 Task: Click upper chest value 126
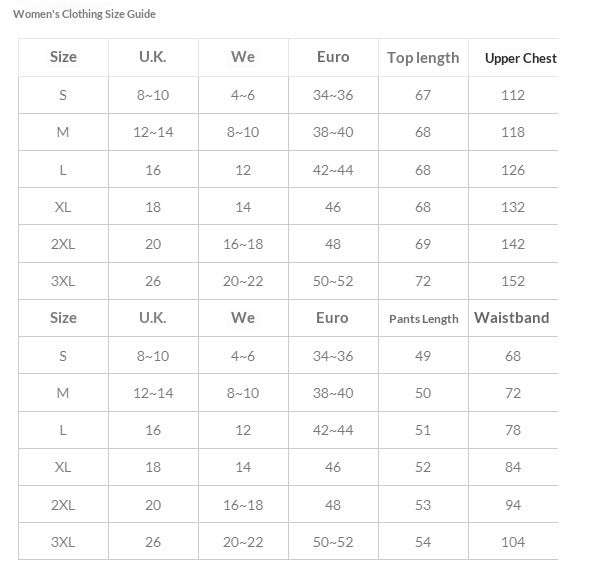point(513,170)
